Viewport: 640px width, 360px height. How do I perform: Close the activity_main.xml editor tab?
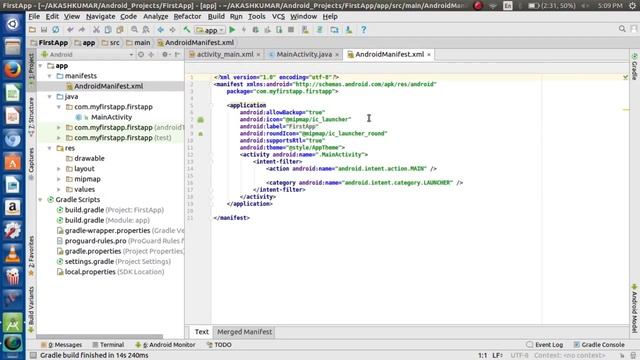coord(258,55)
